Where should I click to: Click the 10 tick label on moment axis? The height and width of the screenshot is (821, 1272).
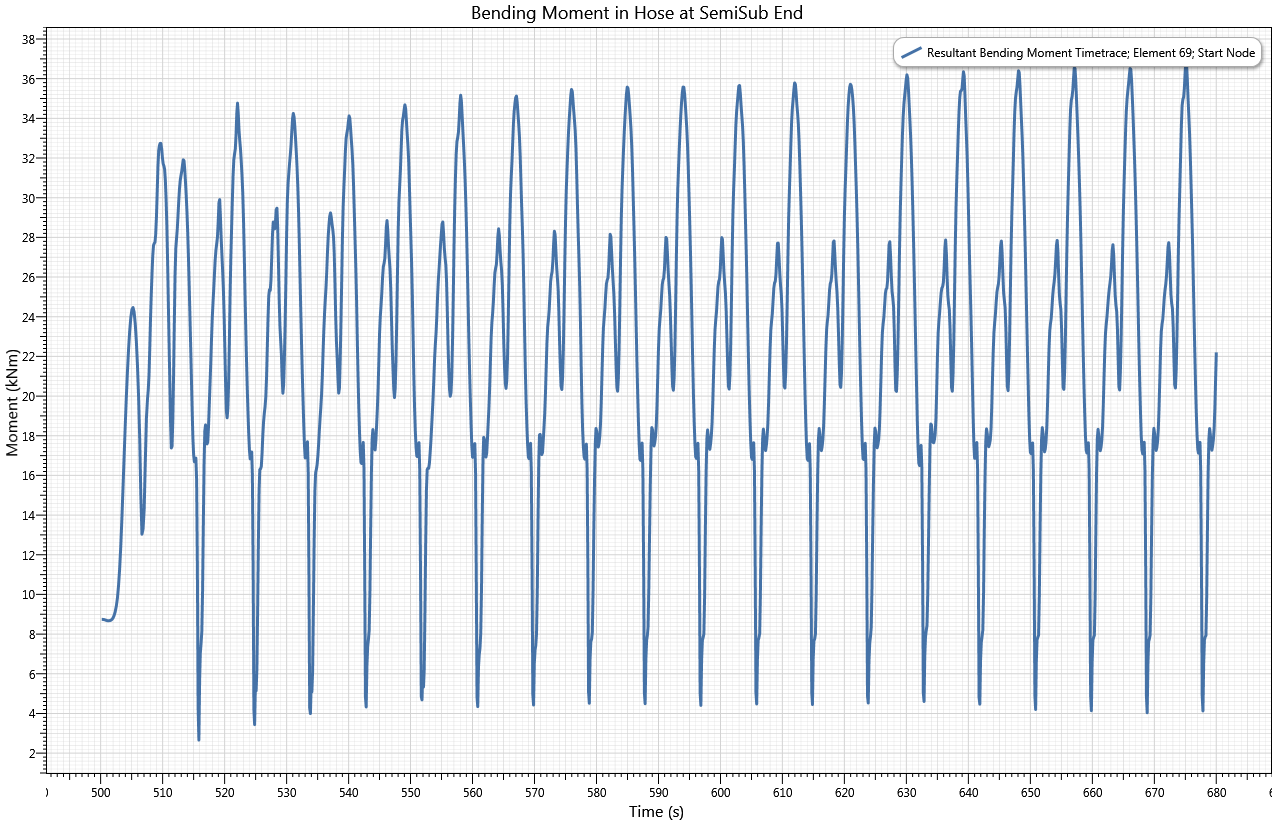tap(30, 594)
